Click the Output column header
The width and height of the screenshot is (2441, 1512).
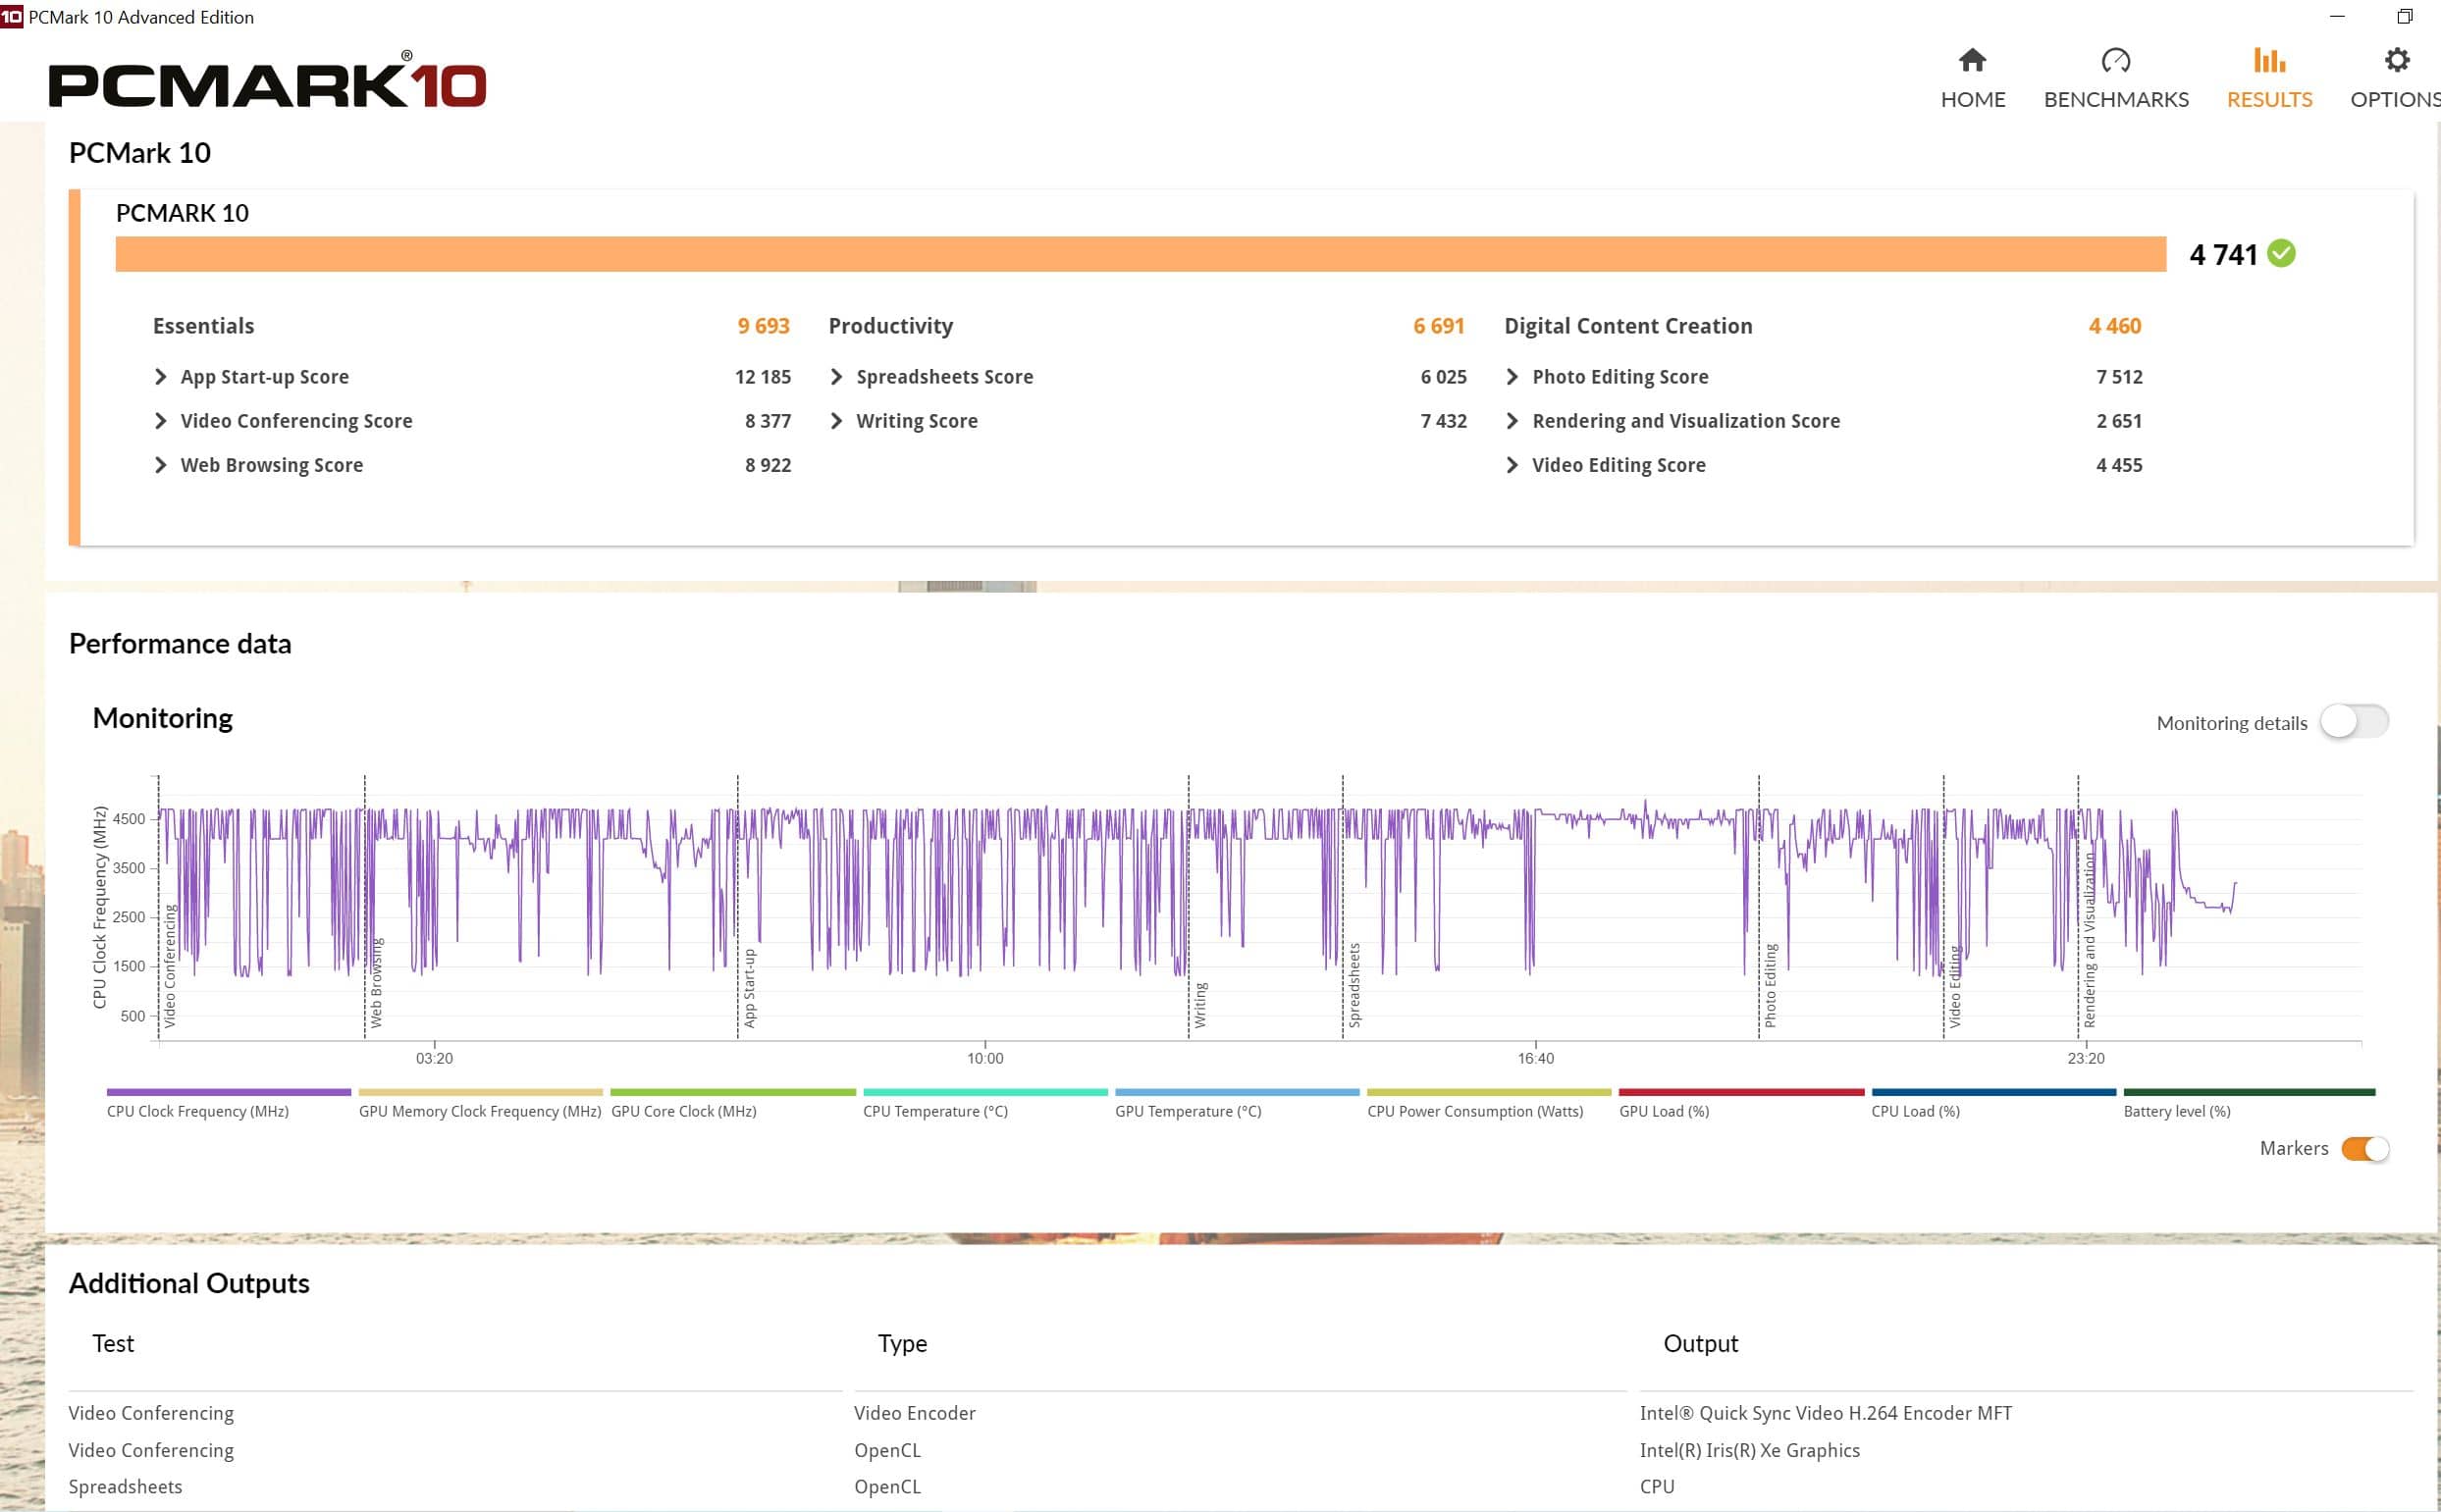coord(1700,1343)
